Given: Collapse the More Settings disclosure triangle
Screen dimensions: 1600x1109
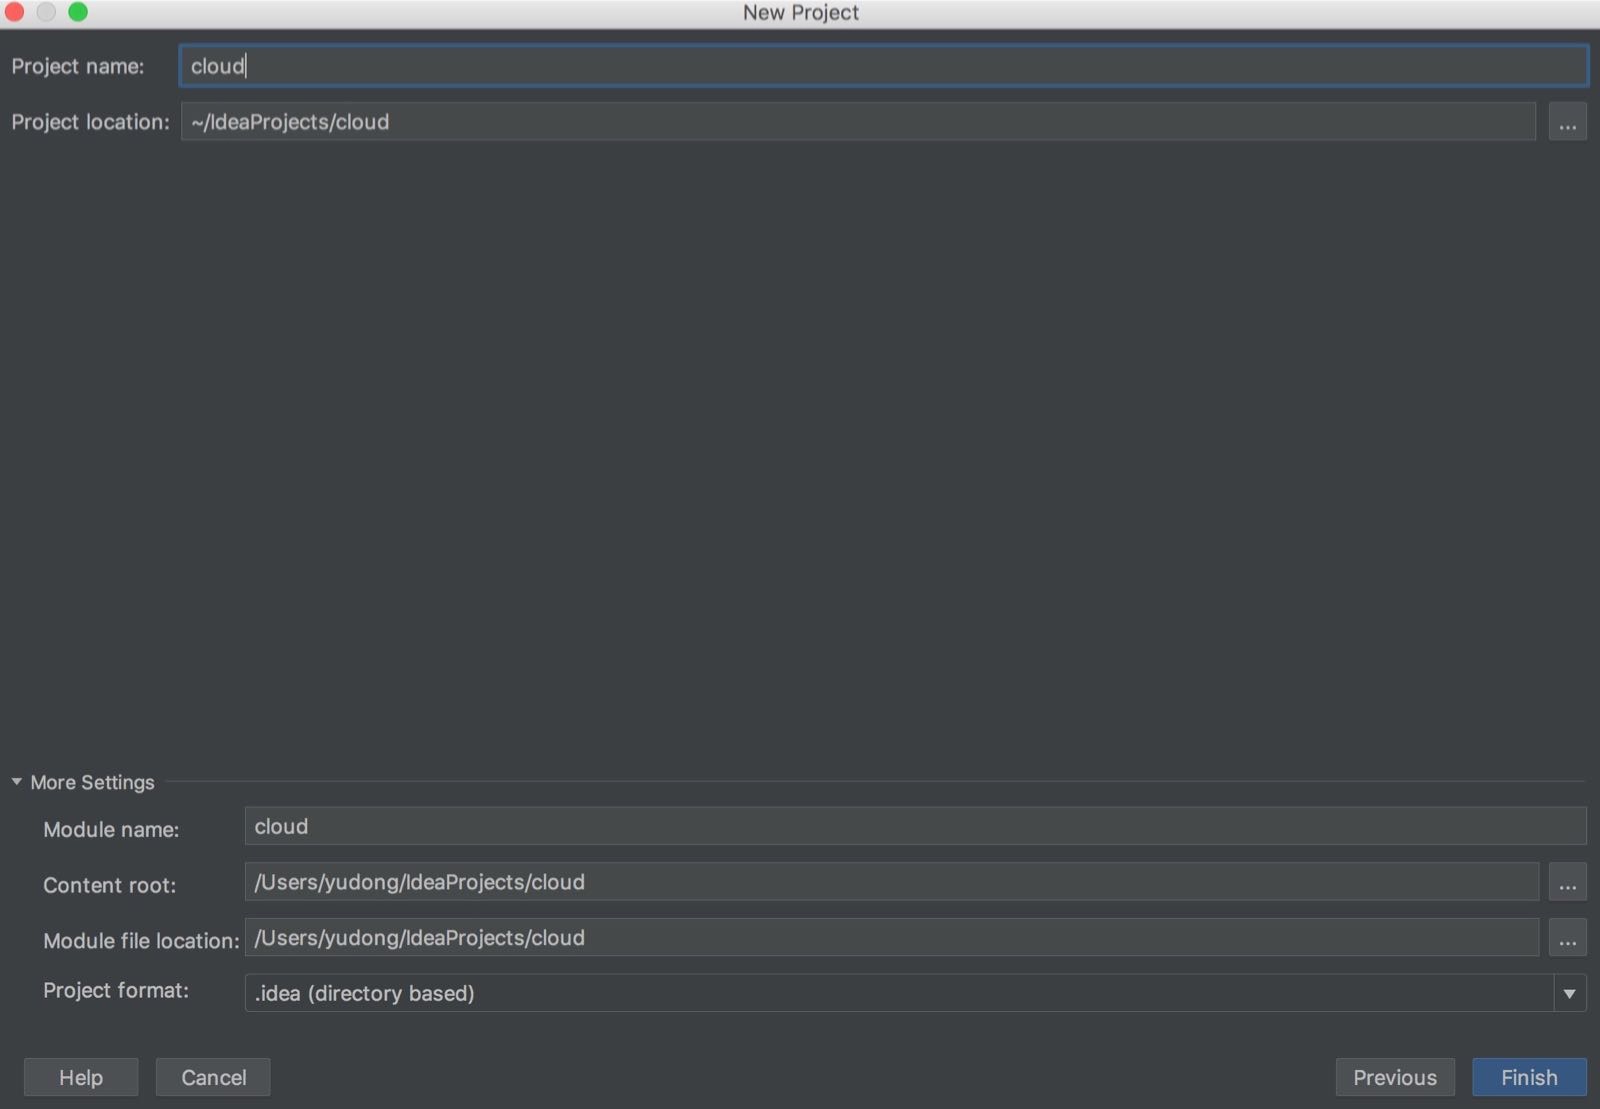Looking at the screenshot, I should coord(17,782).
